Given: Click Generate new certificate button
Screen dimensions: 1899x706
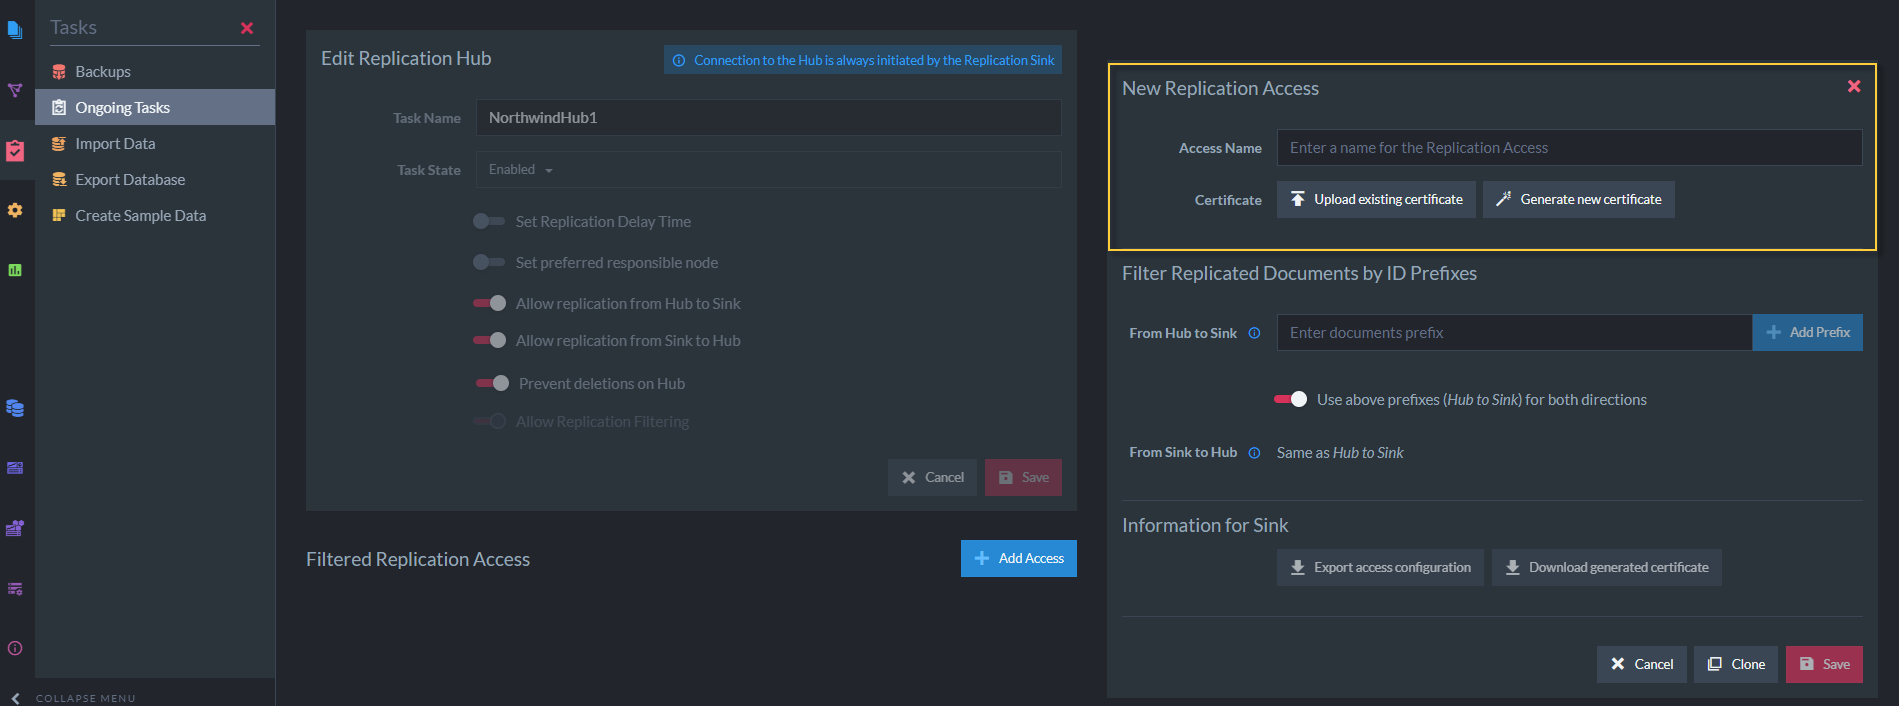Looking at the screenshot, I should coord(1578,199).
